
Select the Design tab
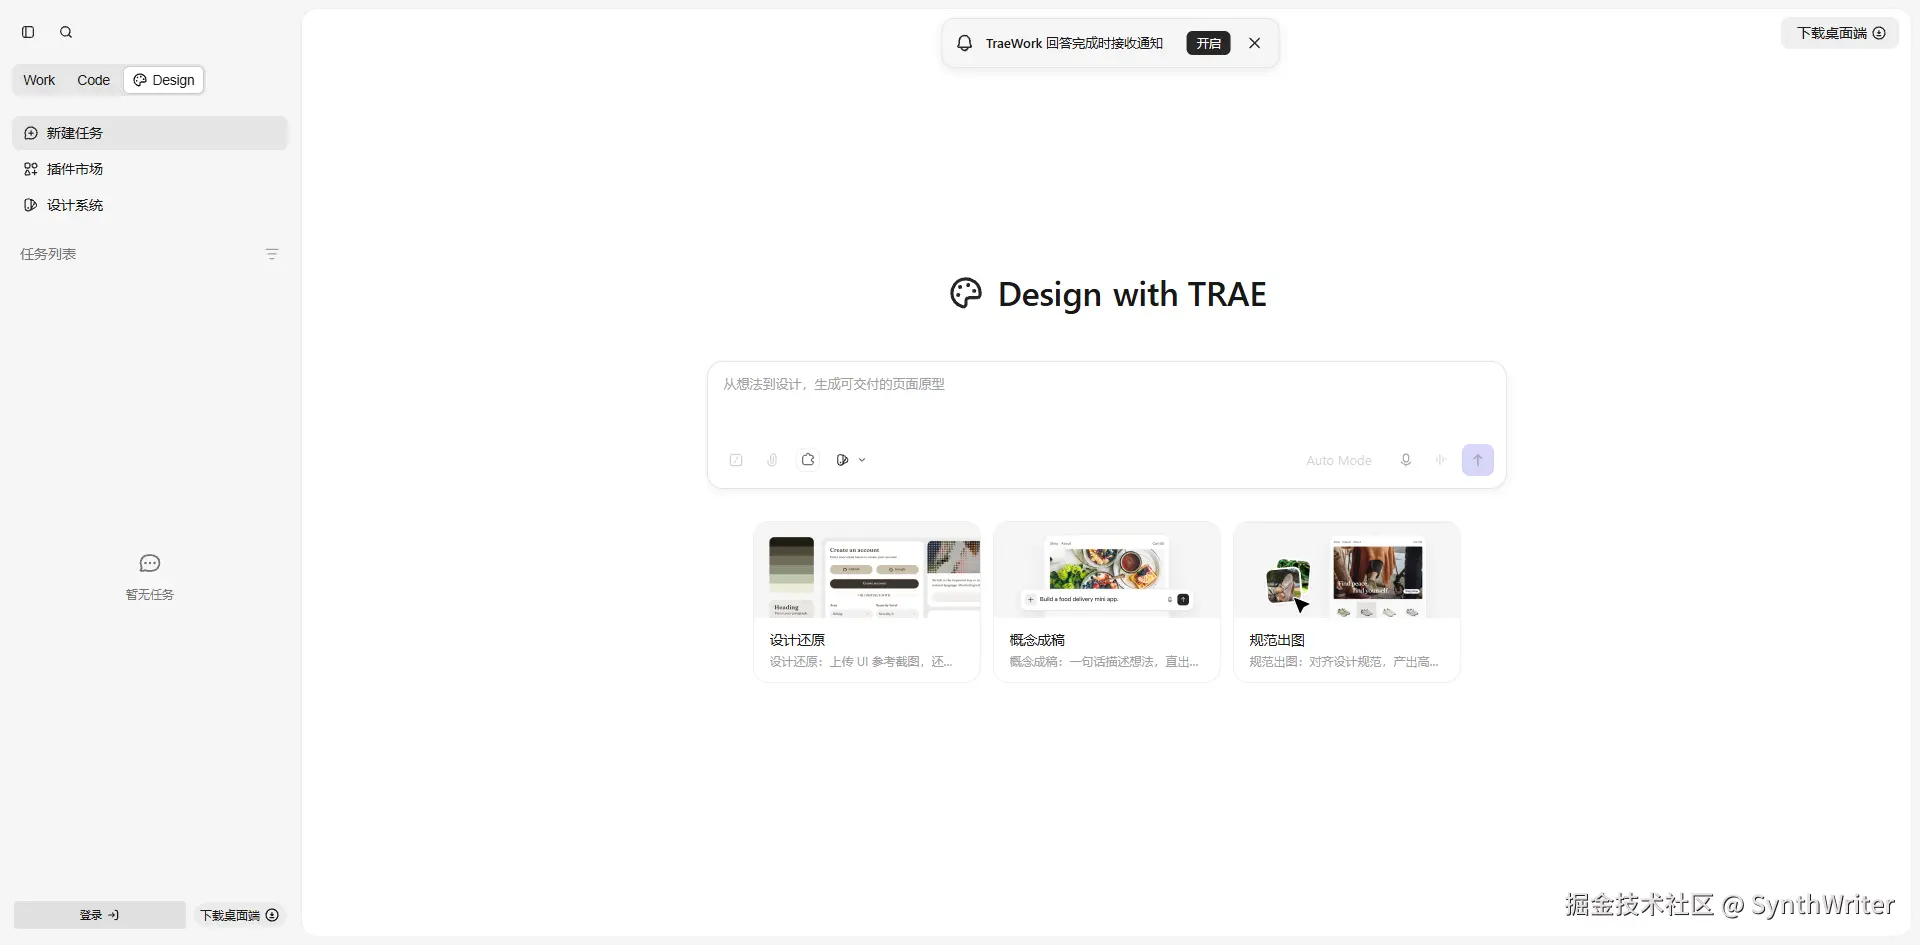coord(164,80)
